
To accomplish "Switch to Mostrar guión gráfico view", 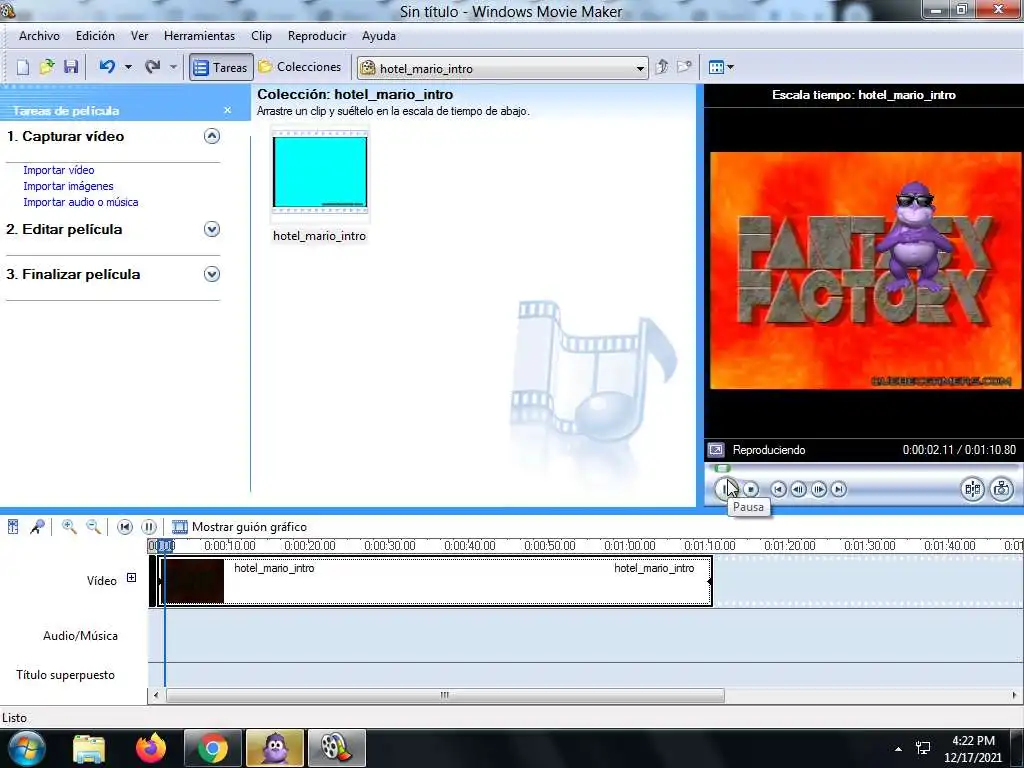I will [239, 527].
